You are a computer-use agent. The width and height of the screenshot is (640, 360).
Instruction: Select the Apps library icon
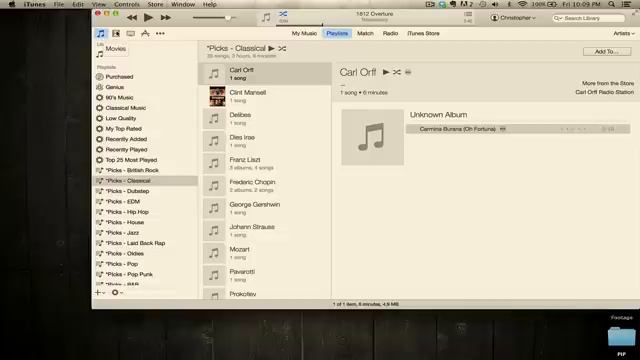pyautogui.click(x=145, y=33)
